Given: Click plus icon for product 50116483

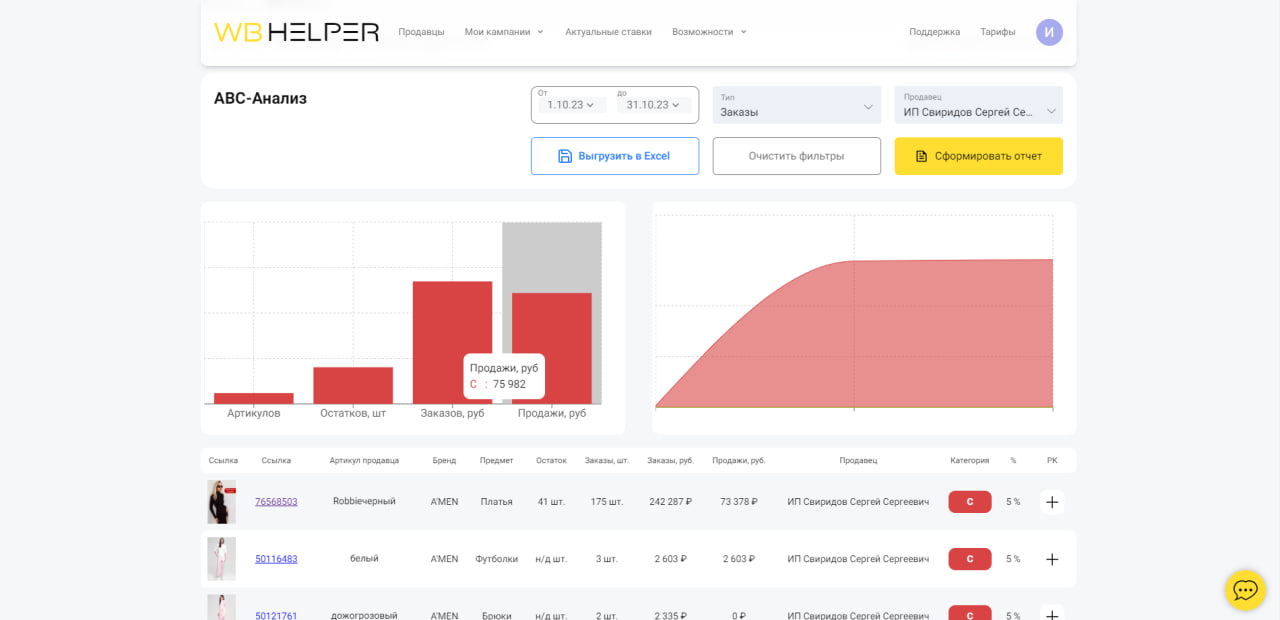Looking at the screenshot, I should tap(1052, 559).
